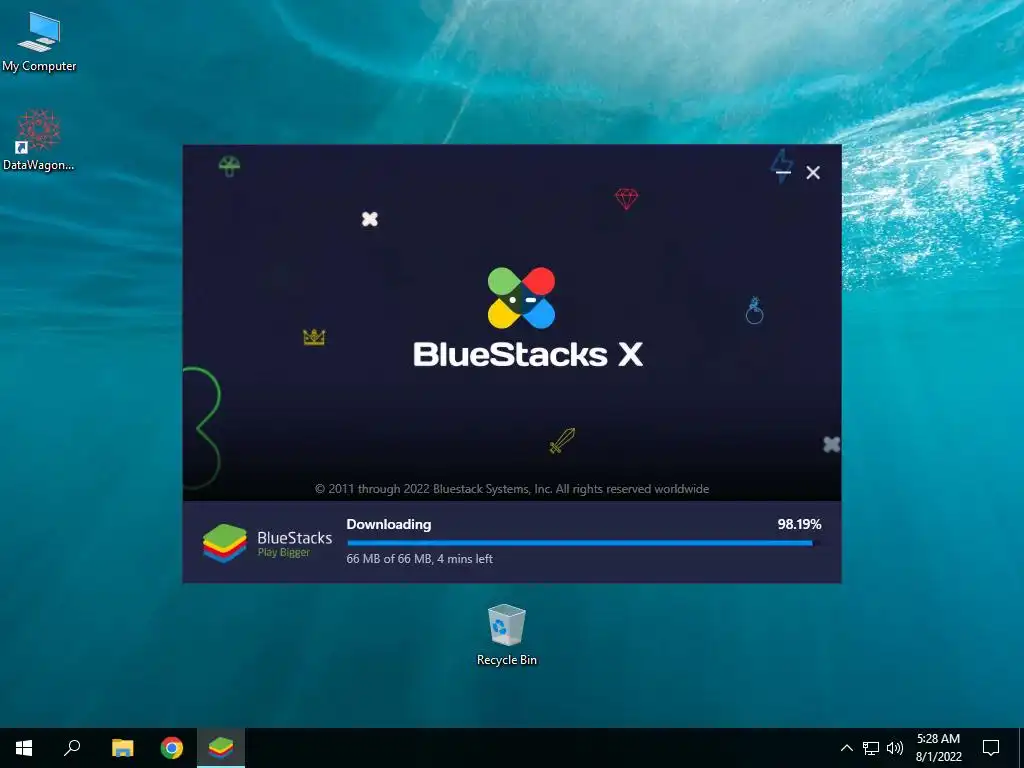This screenshot has height=768, width=1024.
Task: Open the Windows Start menu
Action: (x=24, y=748)
